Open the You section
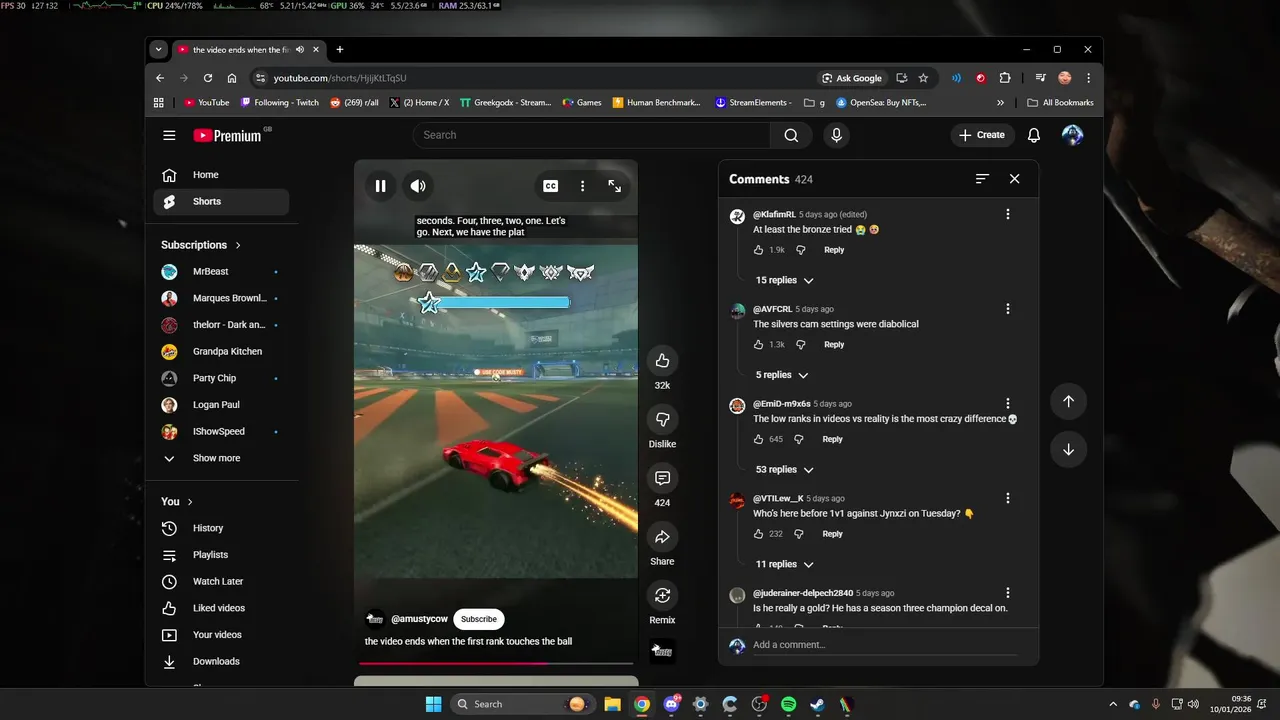The image size is (1280, 720). point(177,502)
